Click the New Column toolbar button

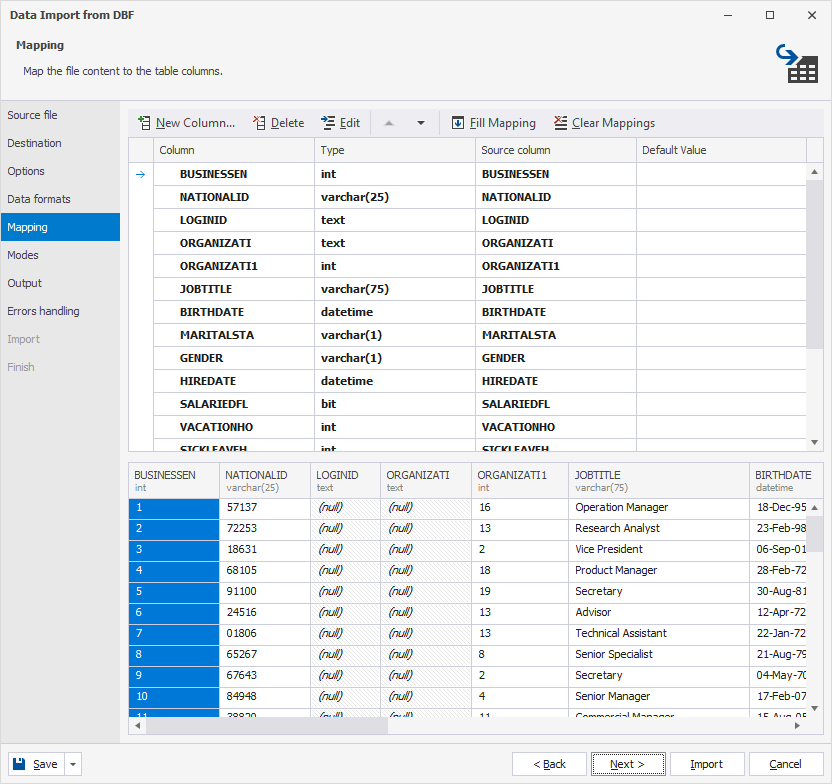pyautogui.click(x=186, y=123)
